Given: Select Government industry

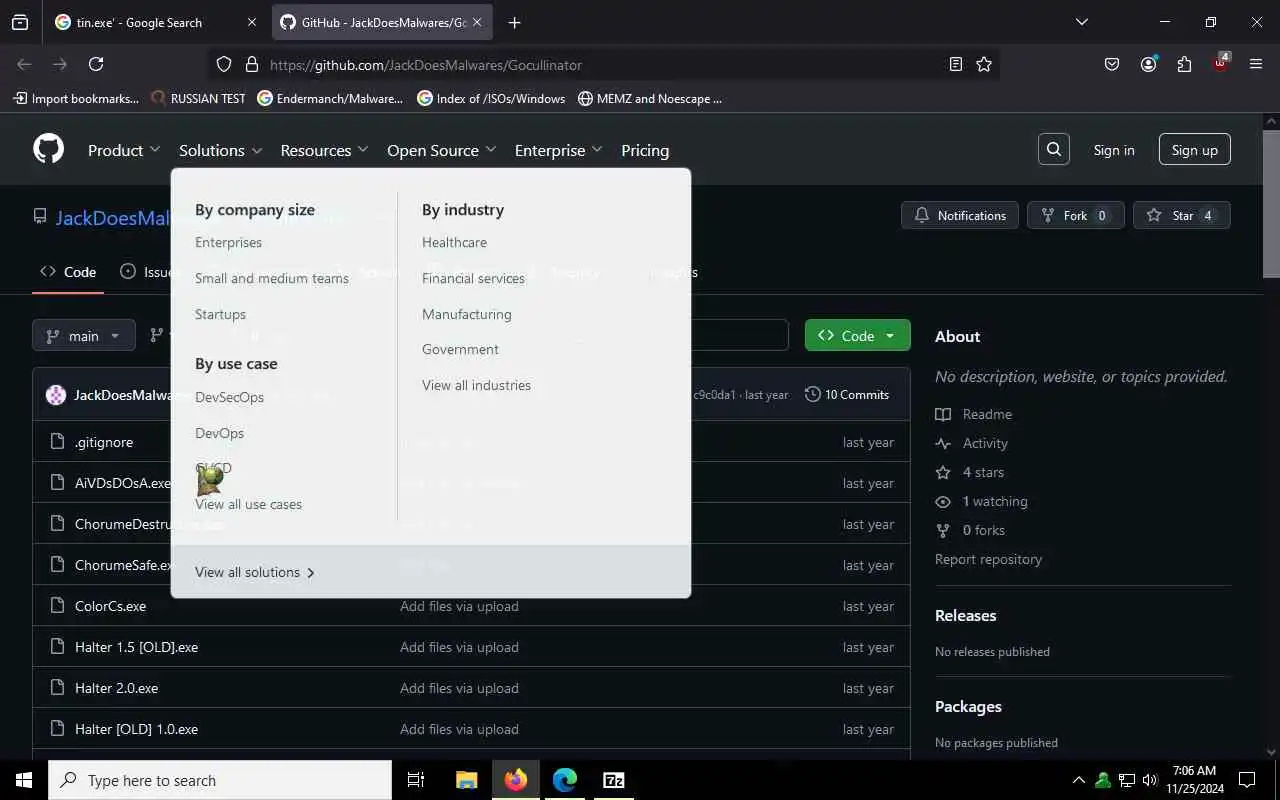Looking at the screenshot, I should coord(460,349).
